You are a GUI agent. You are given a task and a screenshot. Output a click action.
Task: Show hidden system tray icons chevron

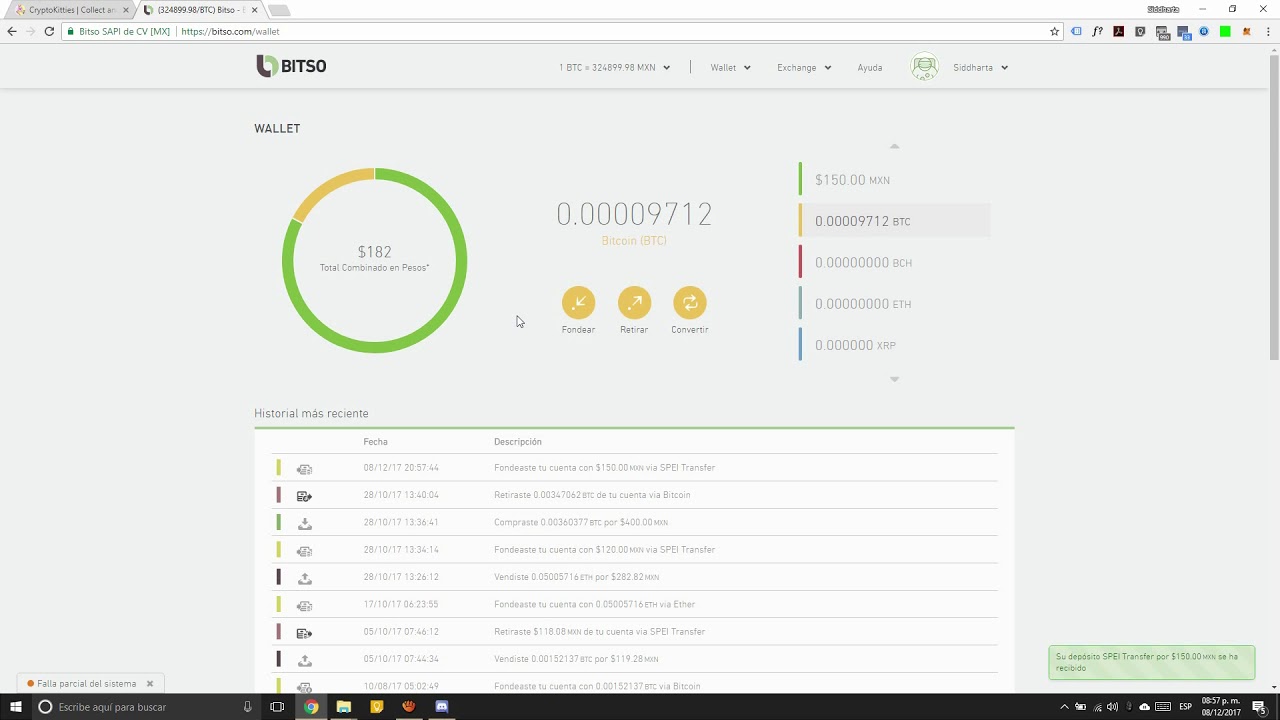(1064, 707)
